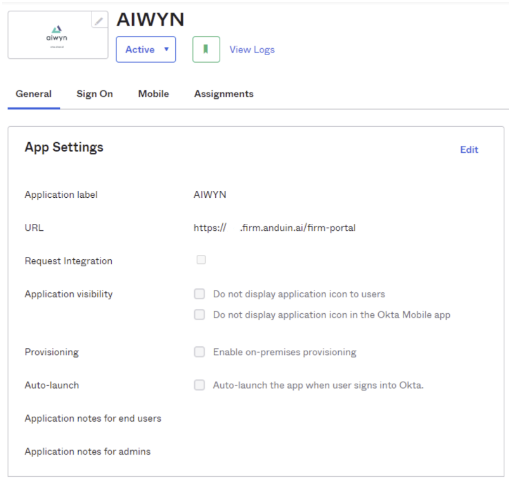Open the Active status dropdown
This screenshot has height=484, width=511.
coord(146,49)
